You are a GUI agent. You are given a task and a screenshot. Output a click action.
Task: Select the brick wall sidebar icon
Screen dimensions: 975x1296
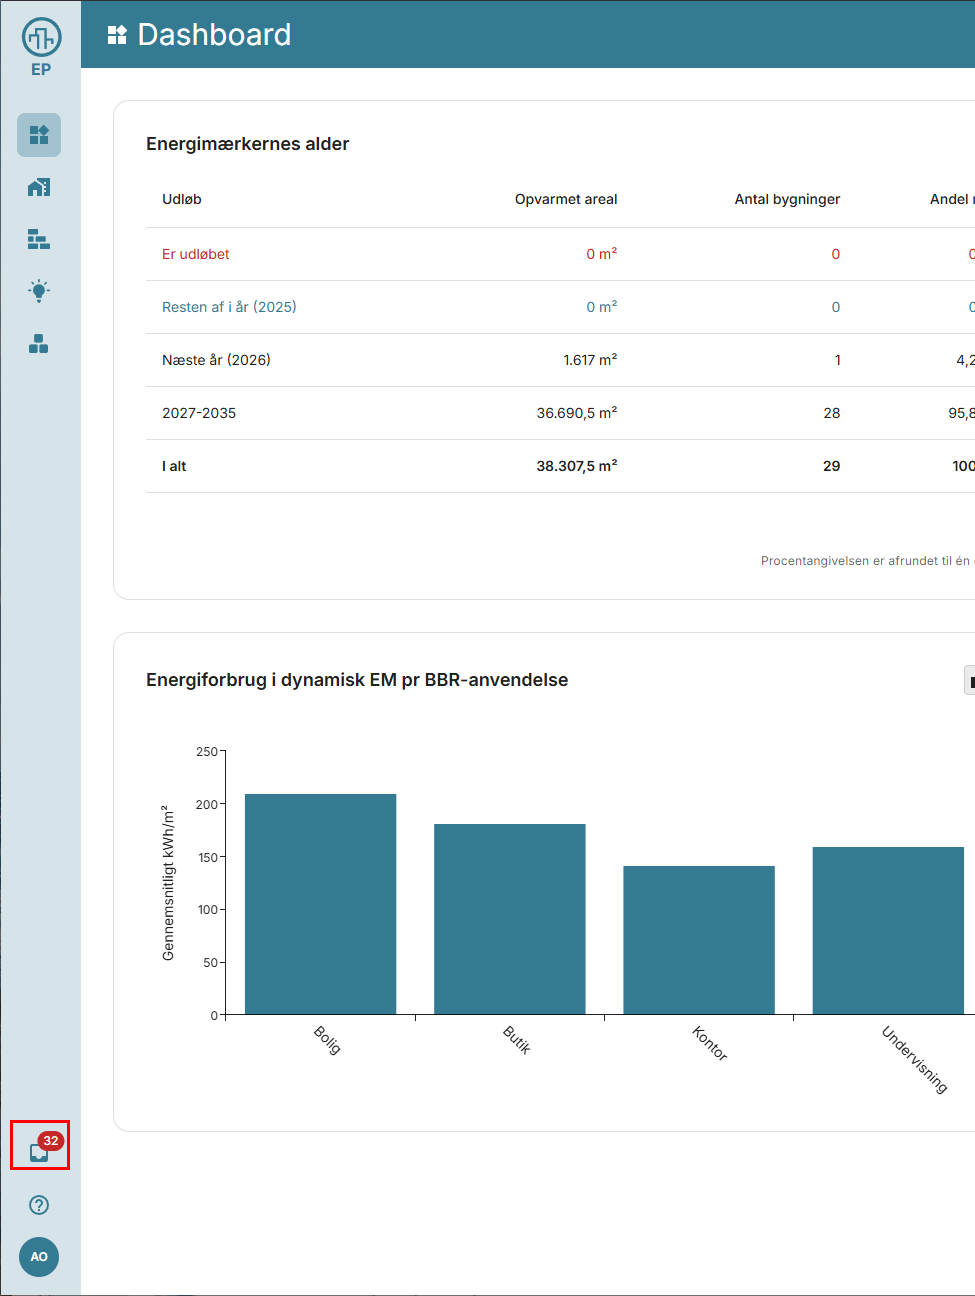[39, 239]
